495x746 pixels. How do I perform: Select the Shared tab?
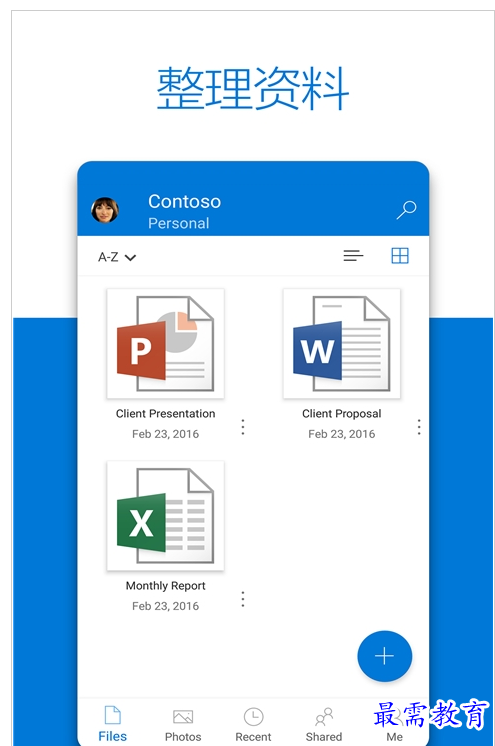click(x=324, y=725)
